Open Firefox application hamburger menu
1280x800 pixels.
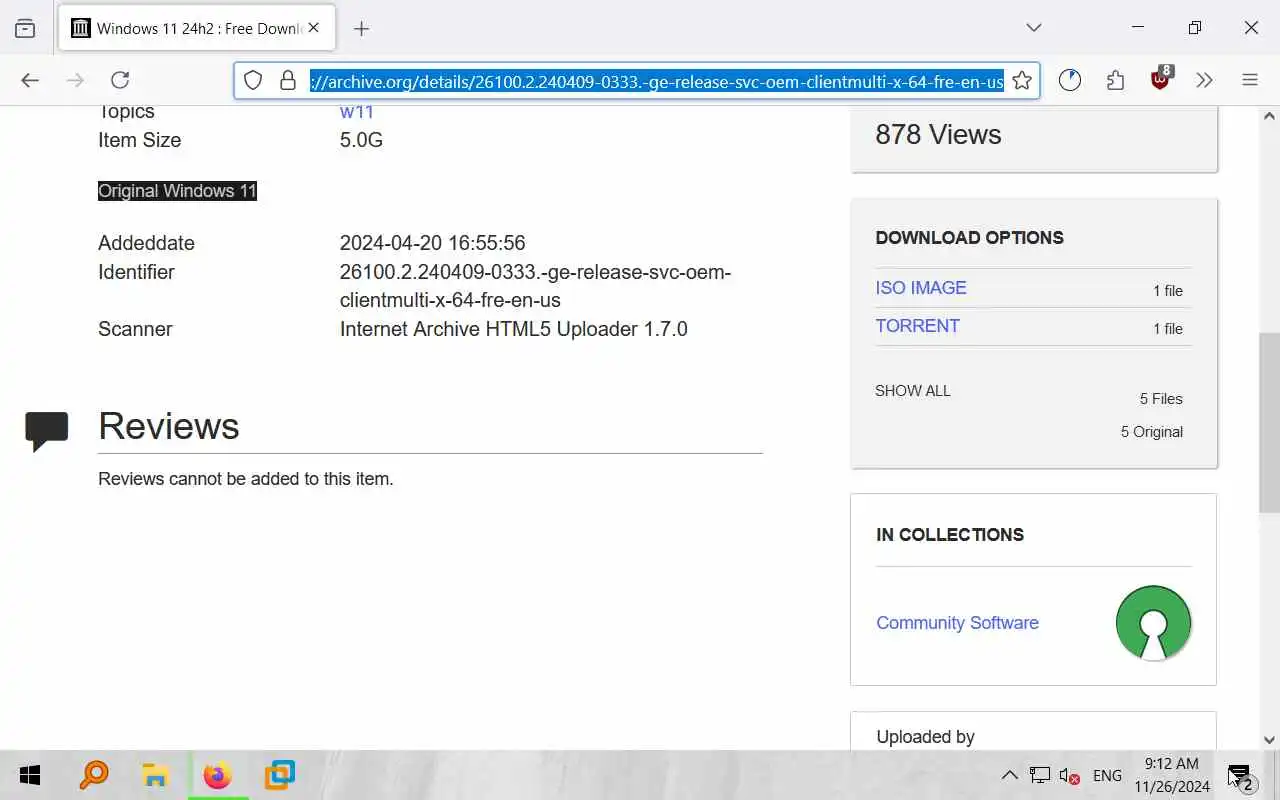coord(1250,80)
